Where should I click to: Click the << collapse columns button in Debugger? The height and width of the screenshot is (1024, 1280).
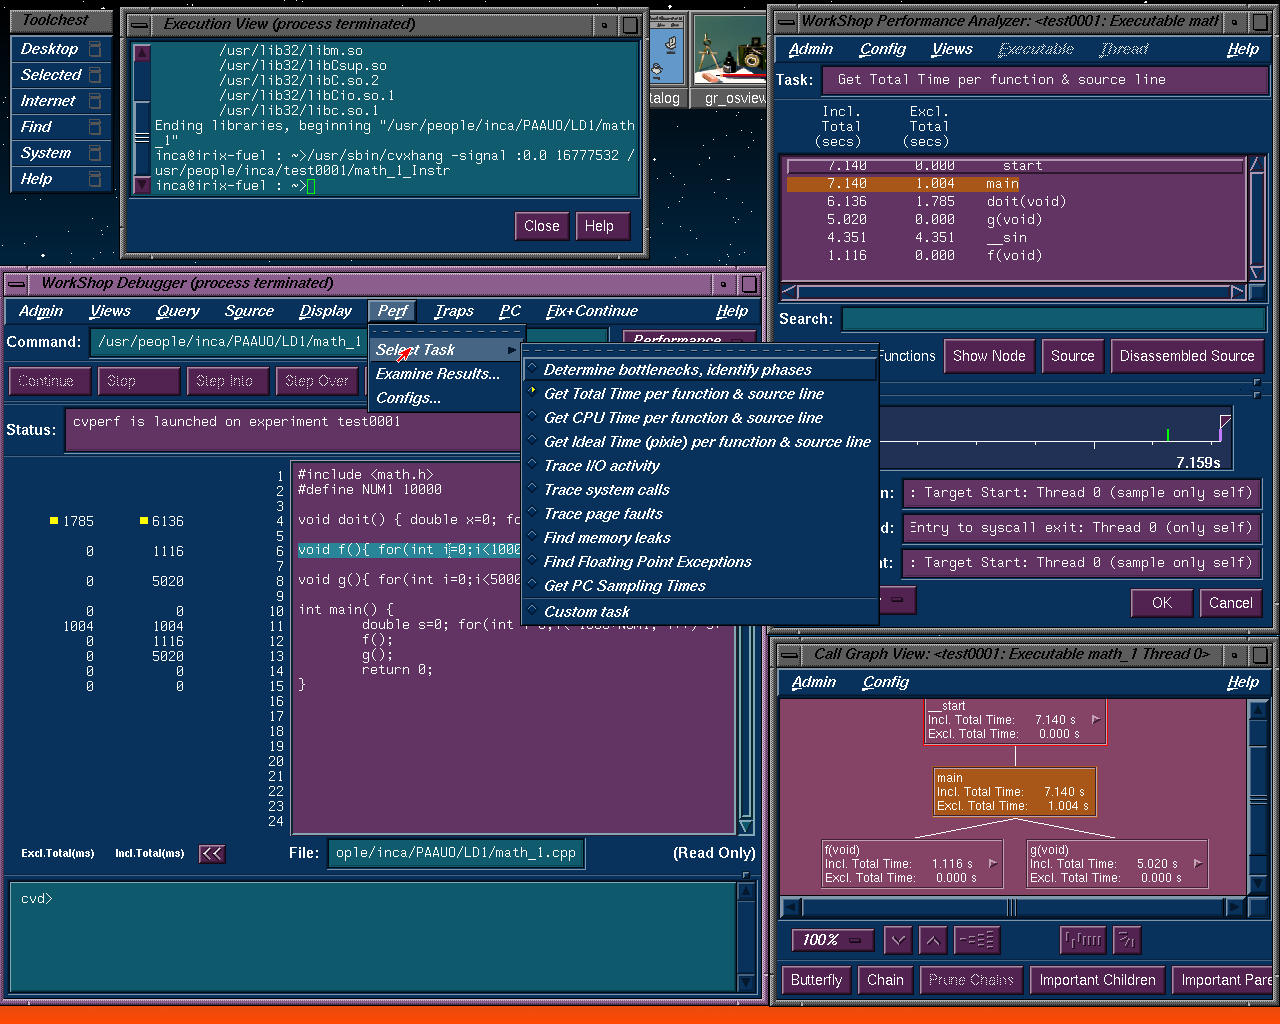[x=212, y=853]
